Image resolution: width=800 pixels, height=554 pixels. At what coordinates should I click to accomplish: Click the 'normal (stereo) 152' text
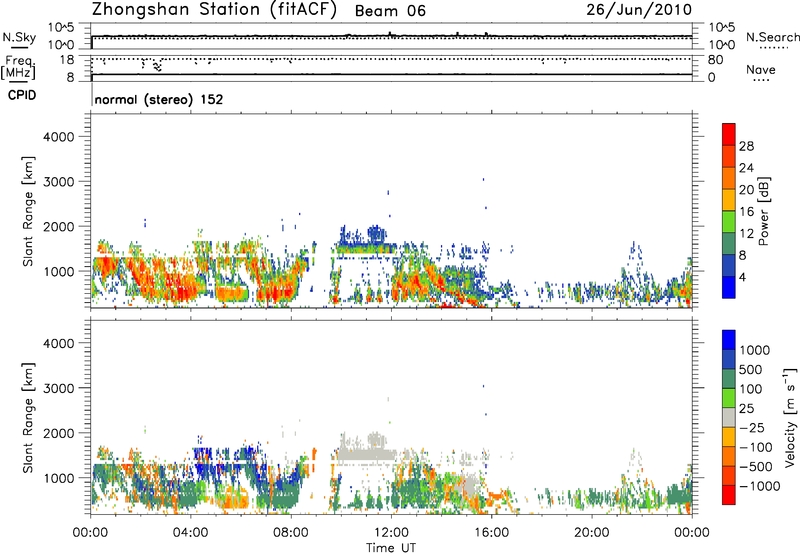coord(159,99)
